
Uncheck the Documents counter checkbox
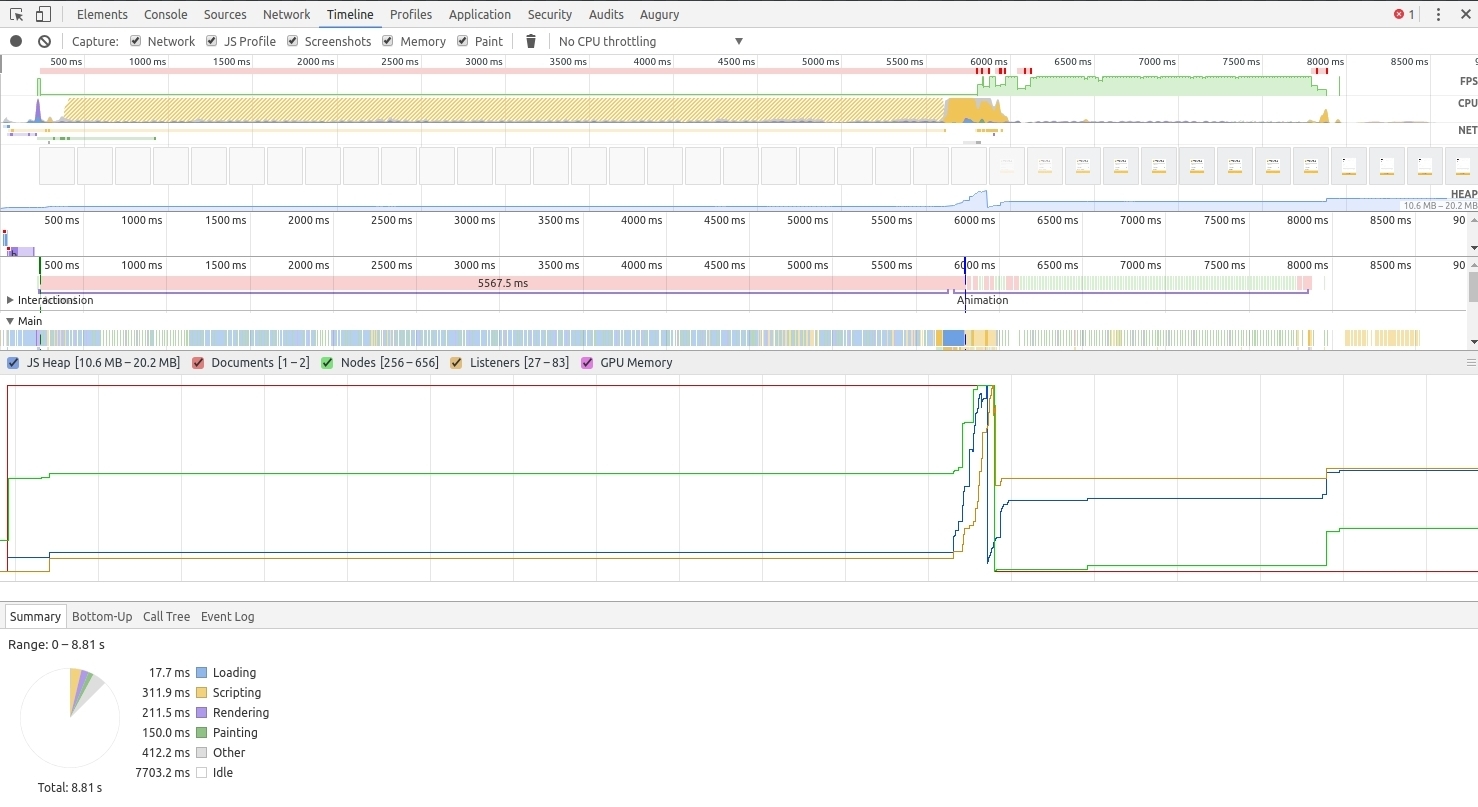[x=198, y=363]
